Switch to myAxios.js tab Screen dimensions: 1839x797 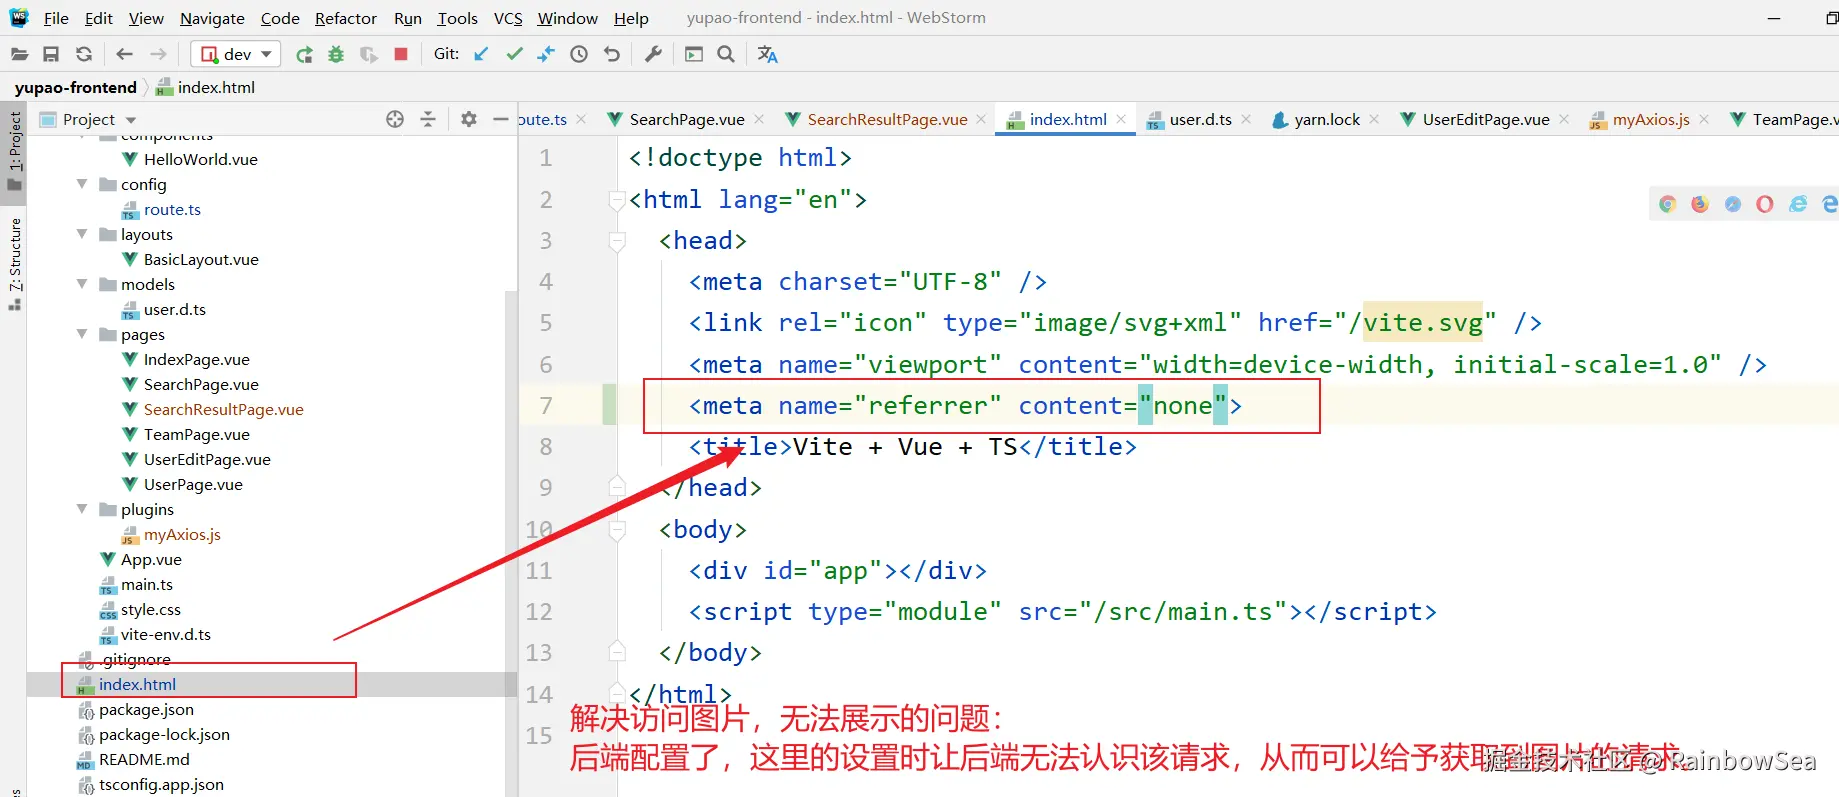1650,119
